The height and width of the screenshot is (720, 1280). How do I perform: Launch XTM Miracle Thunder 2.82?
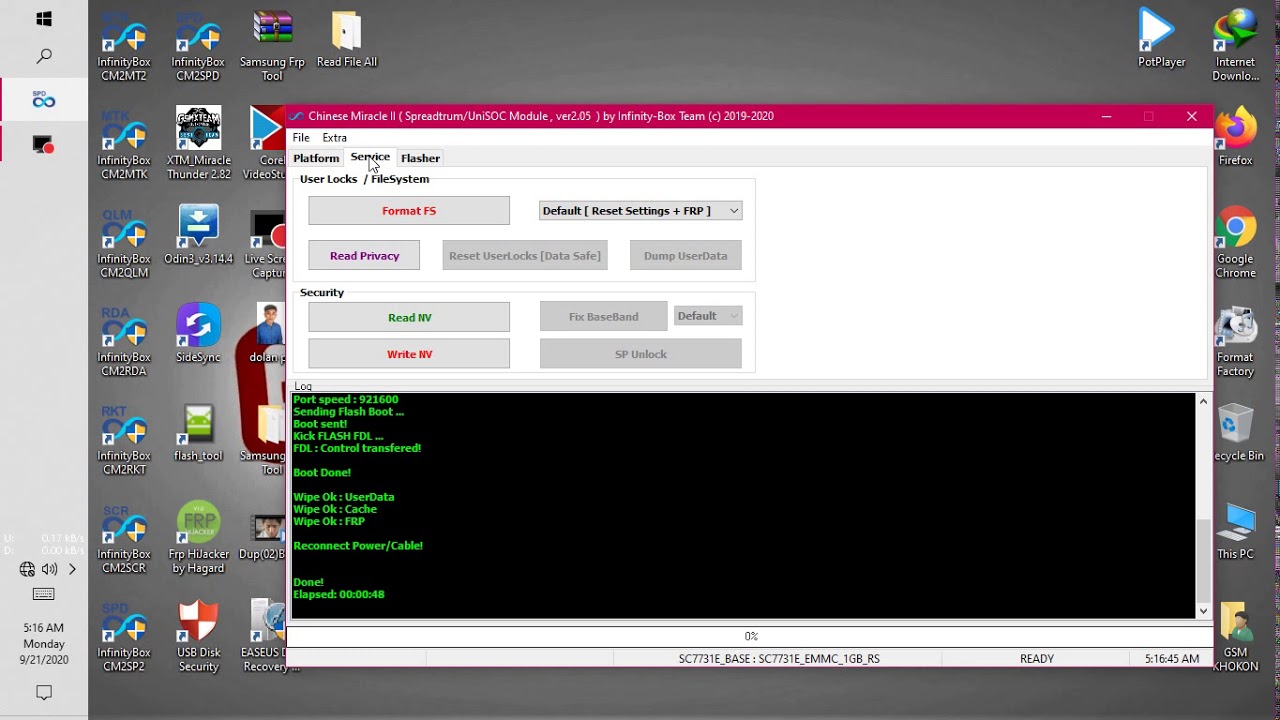click(198, 145)
